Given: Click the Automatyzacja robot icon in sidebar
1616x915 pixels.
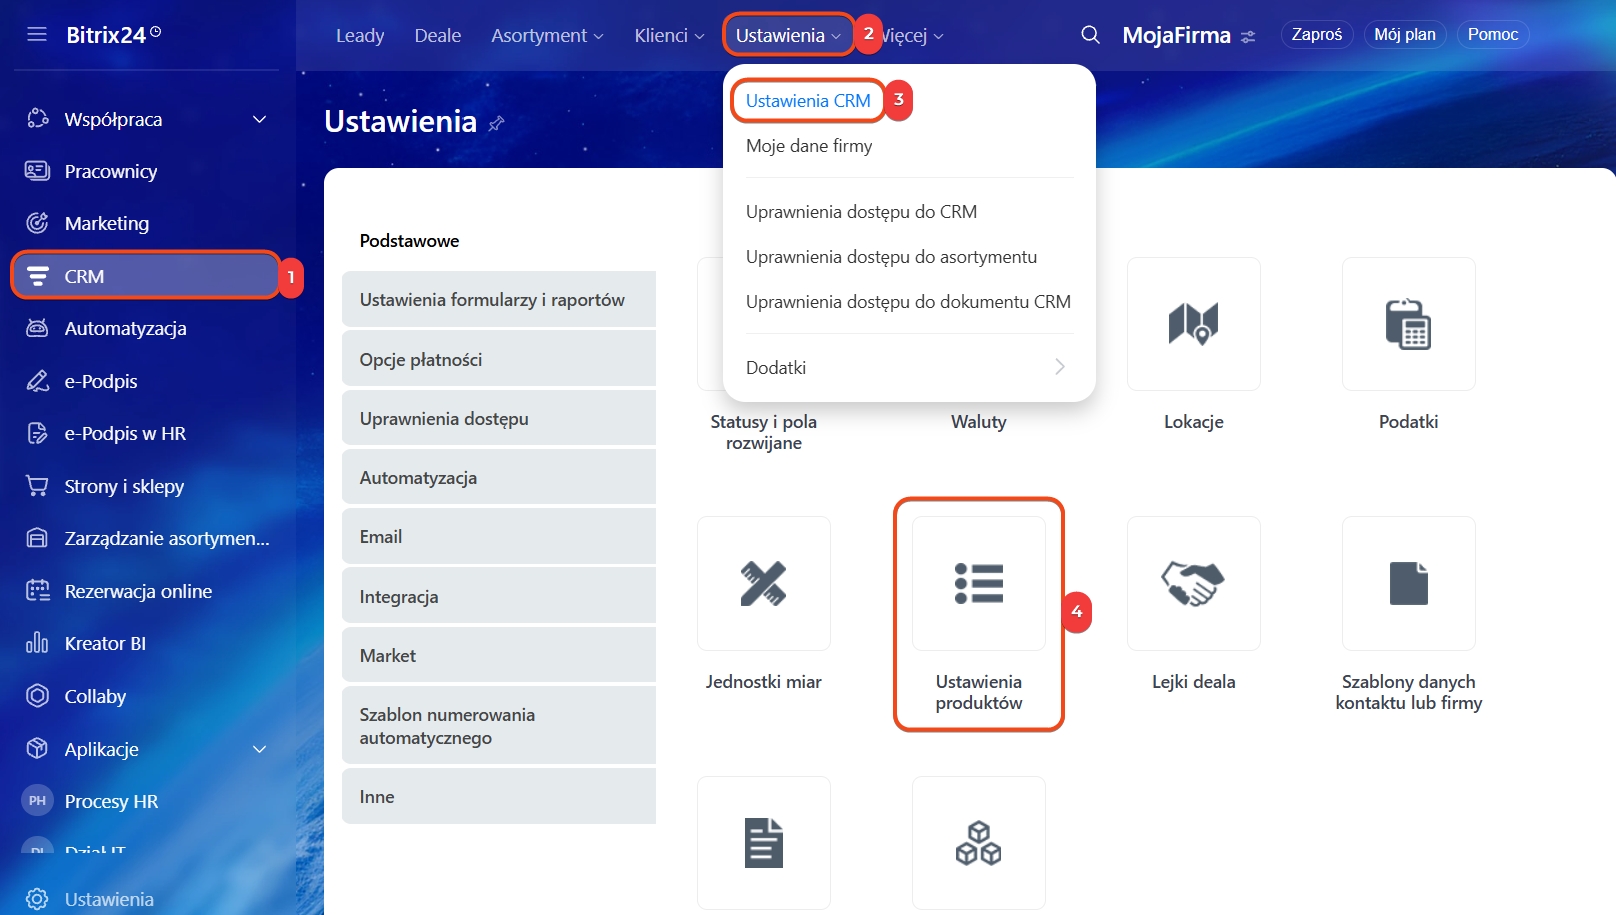Looking at the screenshot, I should point(38,328).
